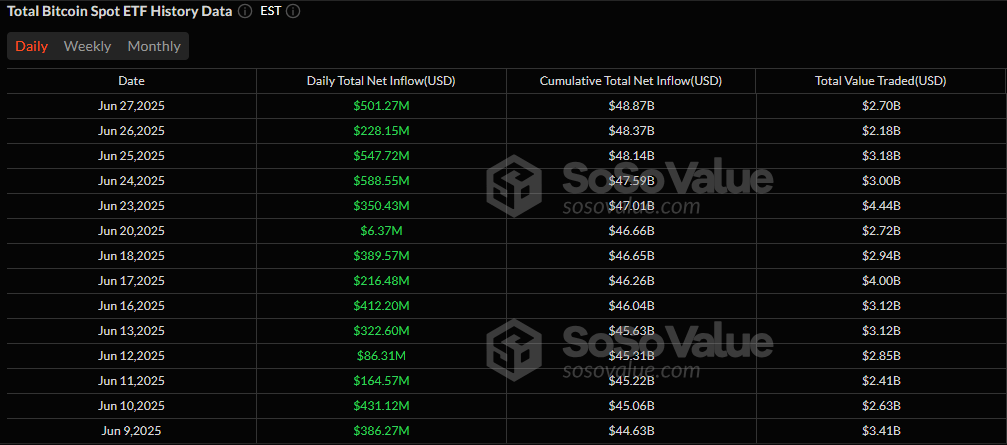Open the Monthly tab

coord(154,47)
